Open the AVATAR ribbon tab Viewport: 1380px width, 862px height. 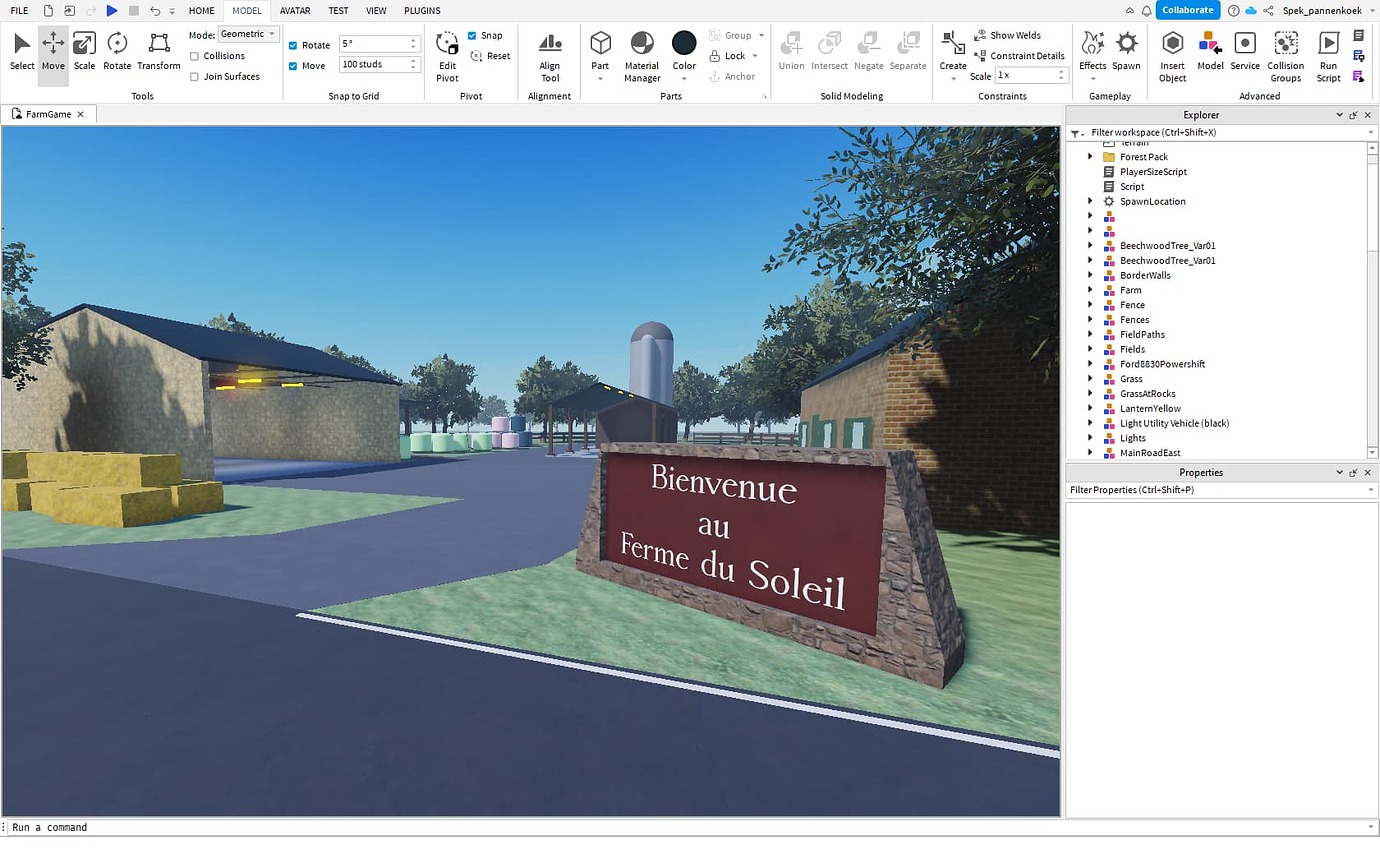pos(295,10)
